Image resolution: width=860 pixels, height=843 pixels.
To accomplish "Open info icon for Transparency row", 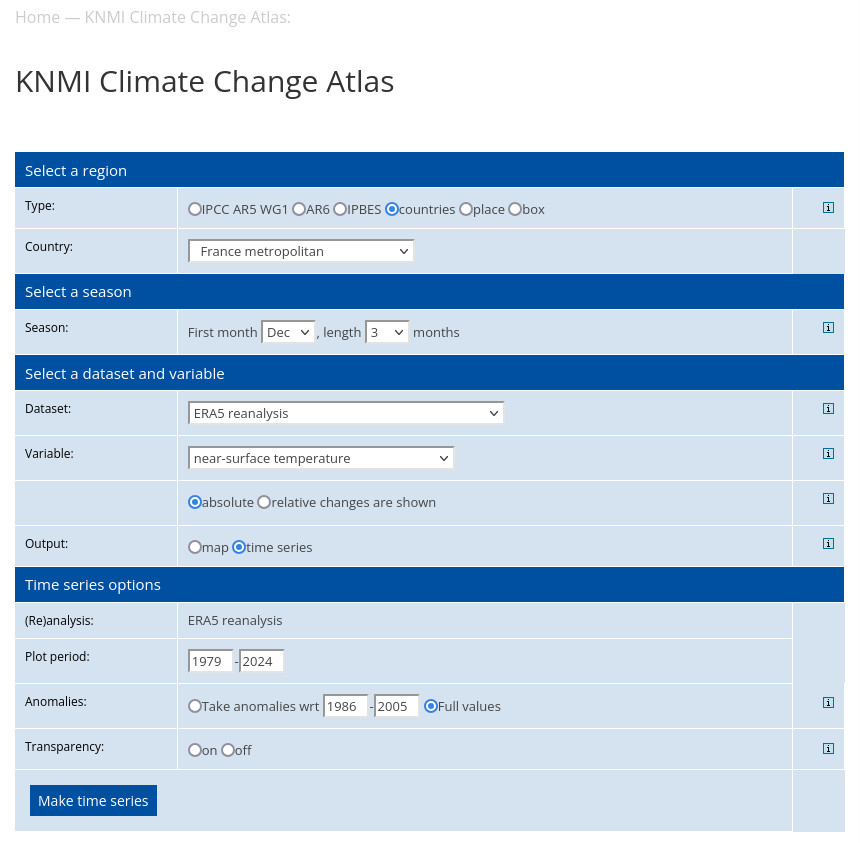I will click(828, 749).
